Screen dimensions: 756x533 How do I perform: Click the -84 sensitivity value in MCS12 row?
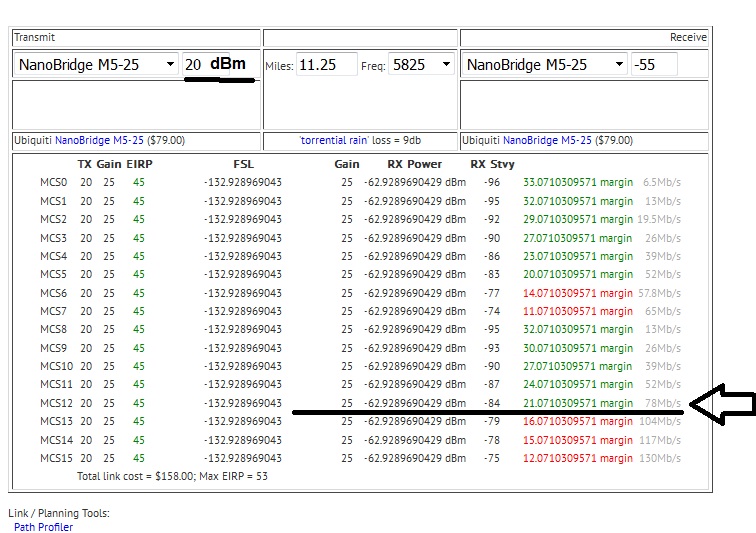(x=492, y=403)
